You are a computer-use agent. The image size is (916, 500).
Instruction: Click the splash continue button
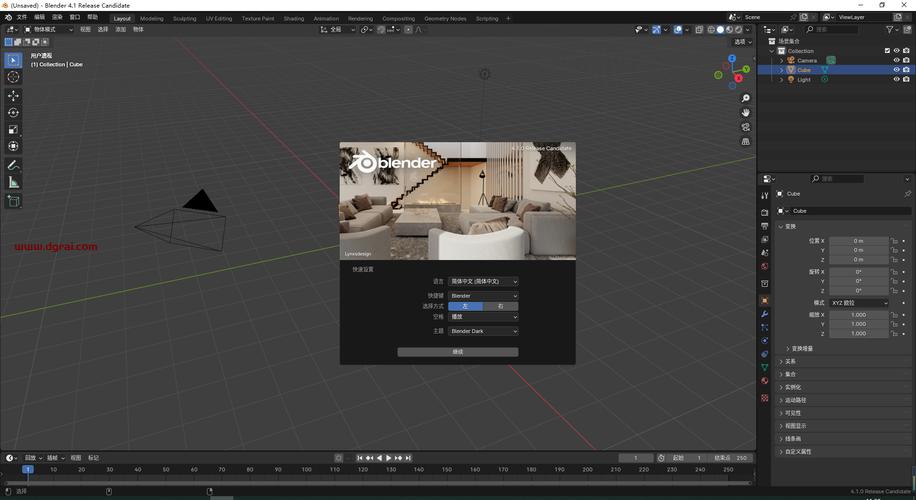pyautogui.click(x=458, y=352)
